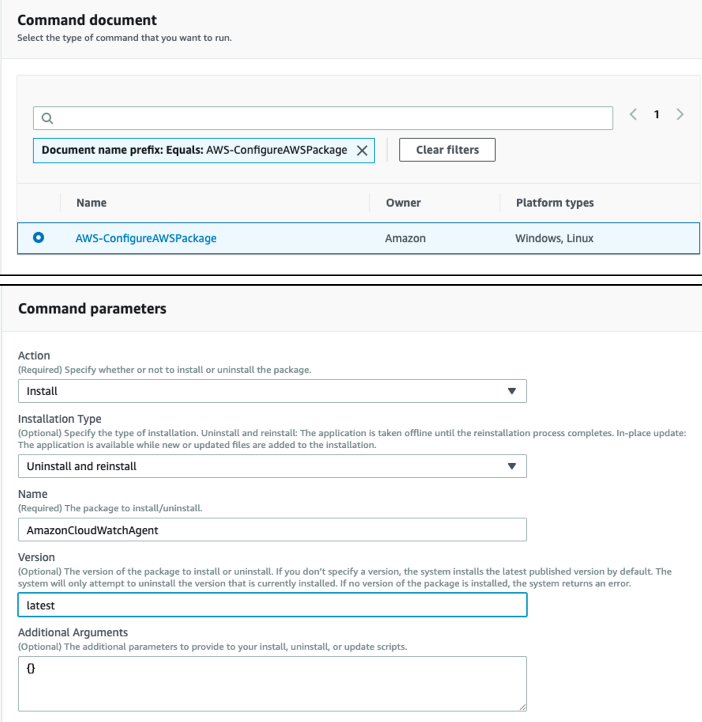Image resolution: width=702 pixels, height=722 pixels.
Task: Open the Uninstall and reinstall selector
Action: pos(272,466)
